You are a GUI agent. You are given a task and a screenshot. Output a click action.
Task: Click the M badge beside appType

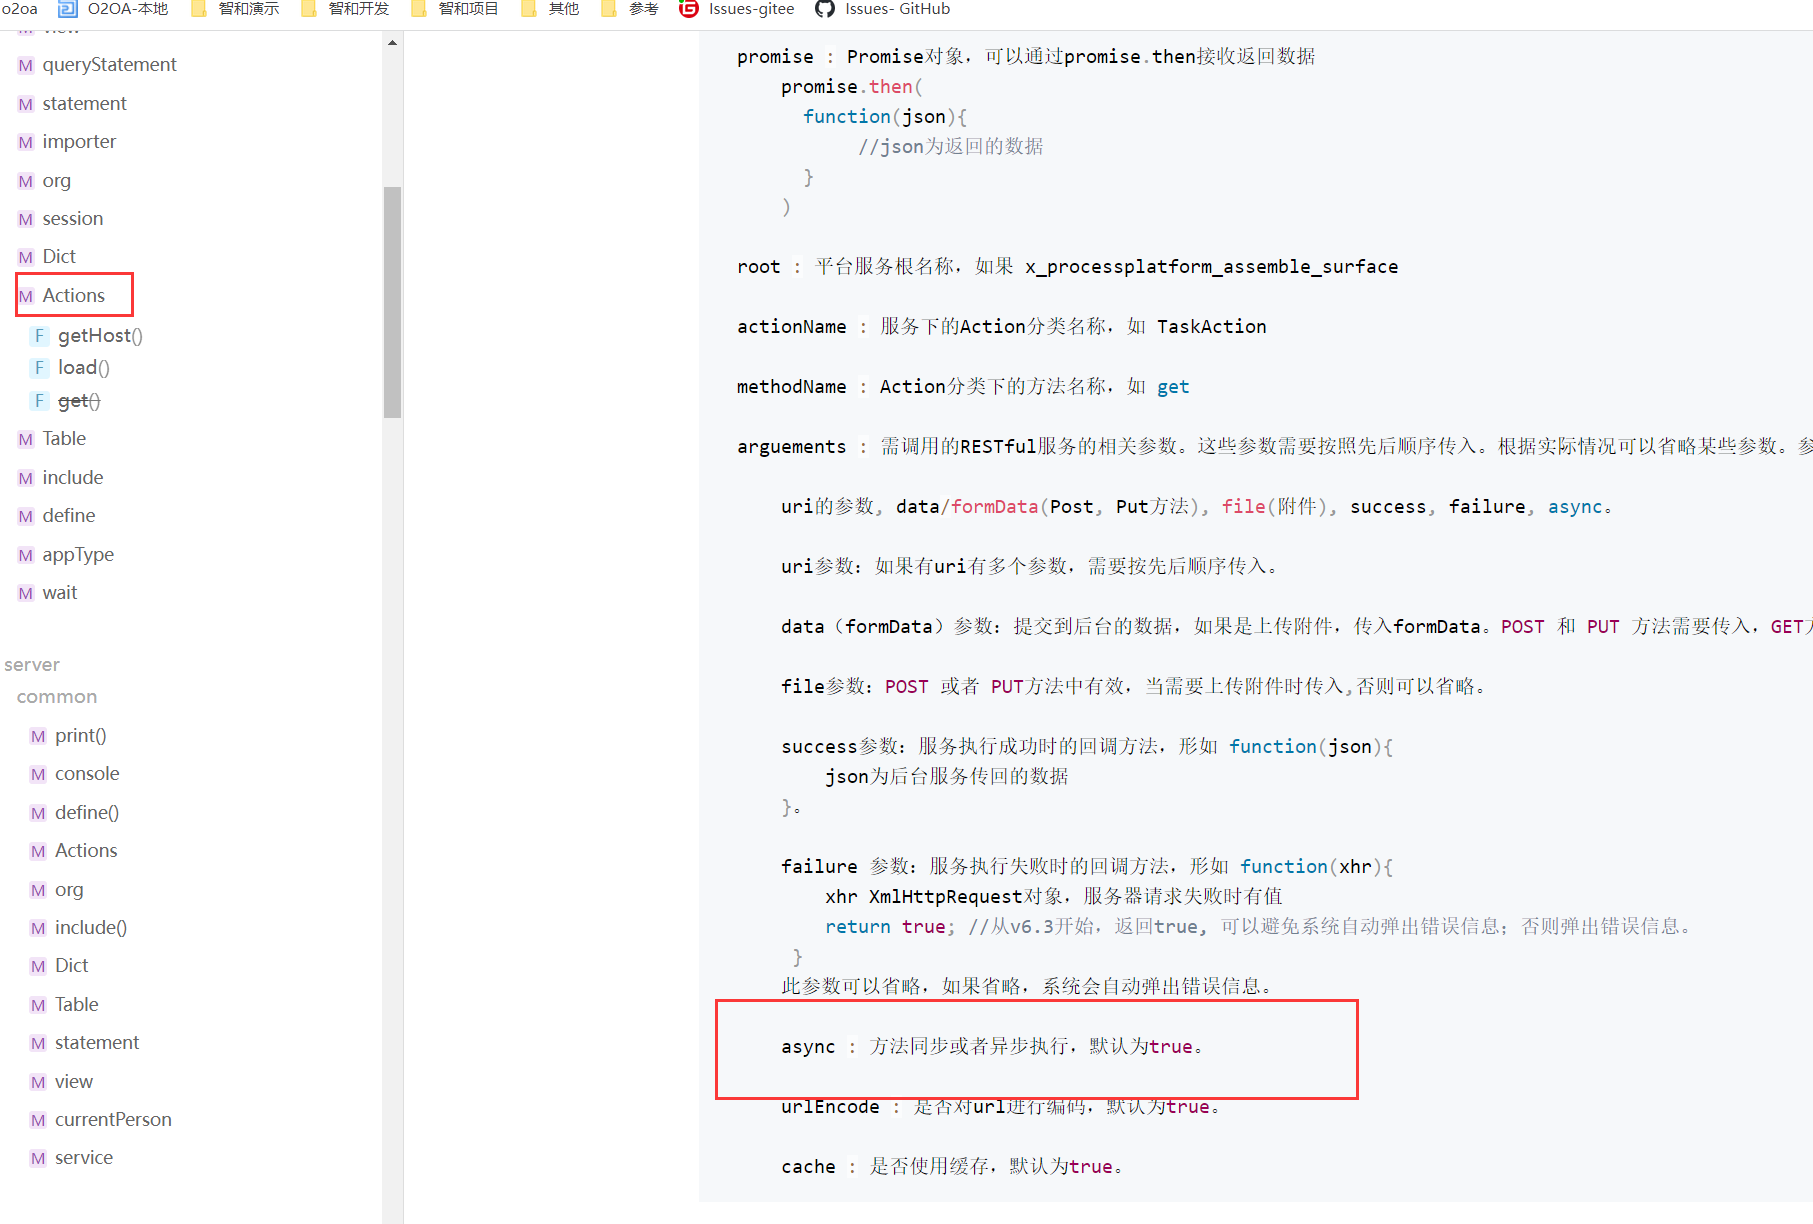click(26, 556)
